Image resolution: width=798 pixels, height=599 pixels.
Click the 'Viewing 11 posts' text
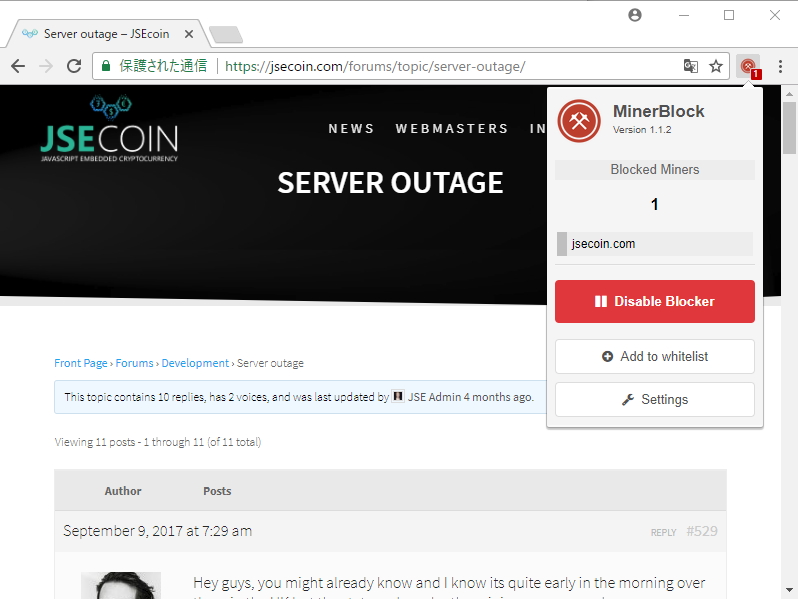[x=158, y=442]
